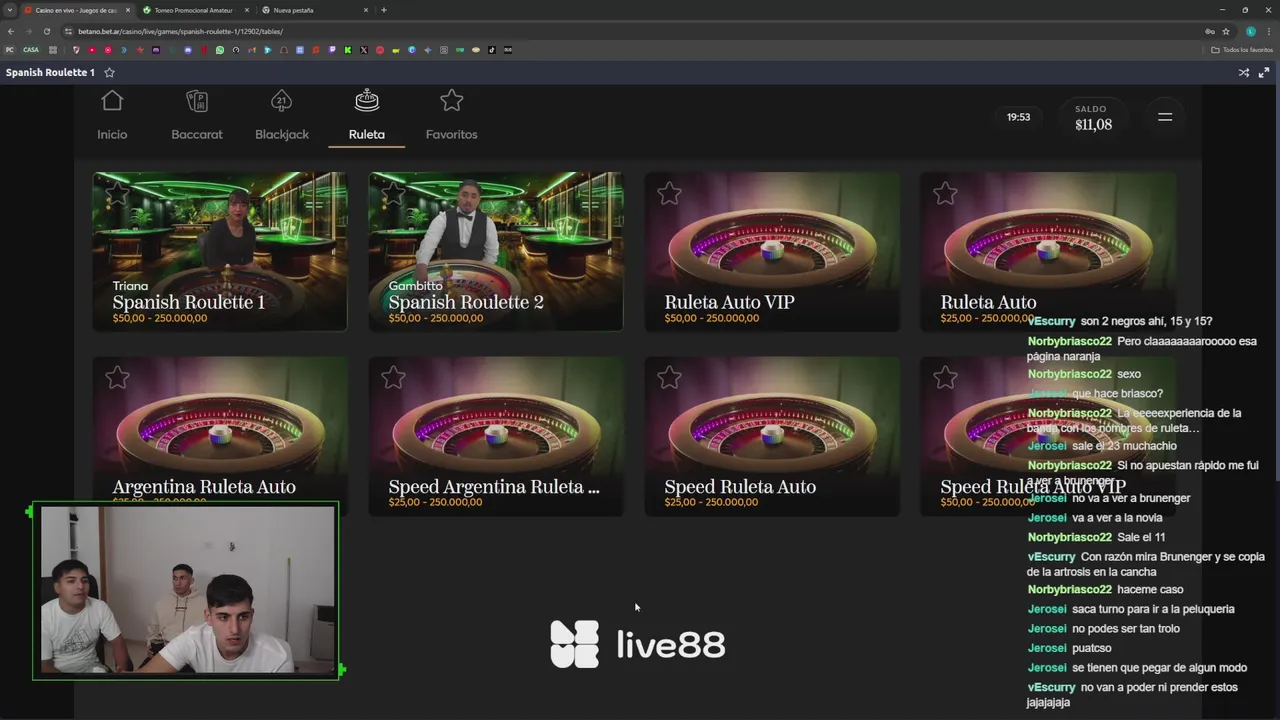Image resolution: width=1280 pixels, height=720 pixels.
Task: Open the Chrome profile avatar
Action: [1250, 31]
